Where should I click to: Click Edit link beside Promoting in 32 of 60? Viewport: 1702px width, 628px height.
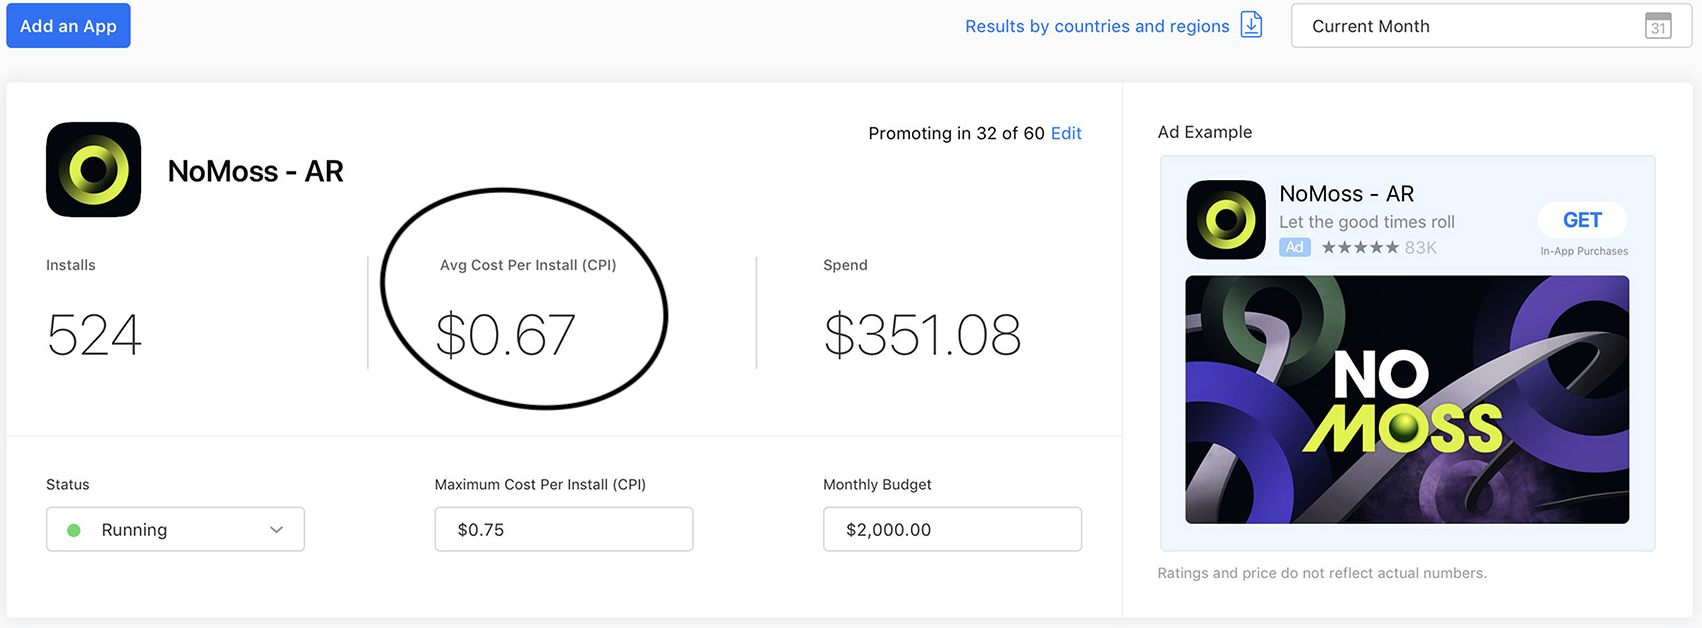(x=1066, y=133)
